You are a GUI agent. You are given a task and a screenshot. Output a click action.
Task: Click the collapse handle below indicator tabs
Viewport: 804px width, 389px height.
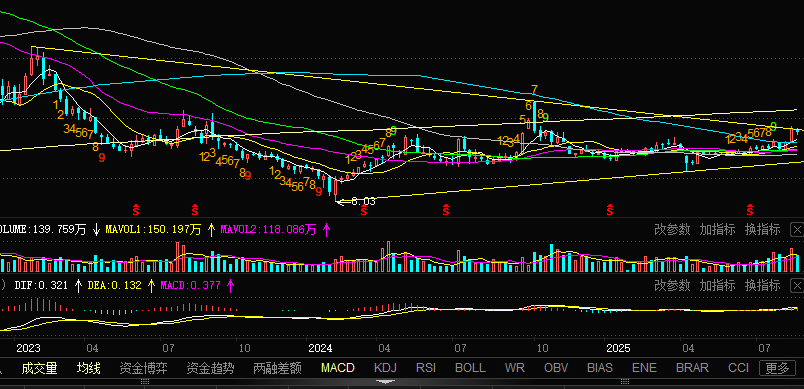pyautogui.click(x=386, y=381)
